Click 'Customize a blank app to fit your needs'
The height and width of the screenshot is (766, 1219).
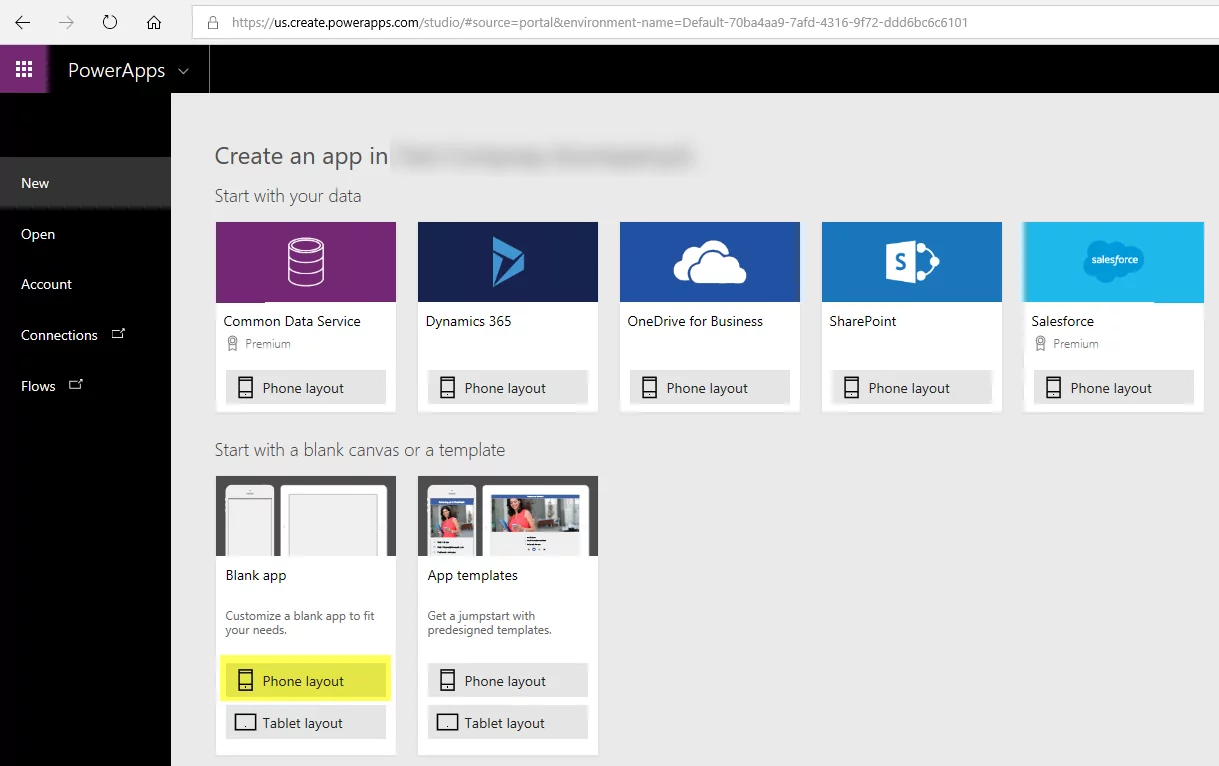[x=300, y=623]
